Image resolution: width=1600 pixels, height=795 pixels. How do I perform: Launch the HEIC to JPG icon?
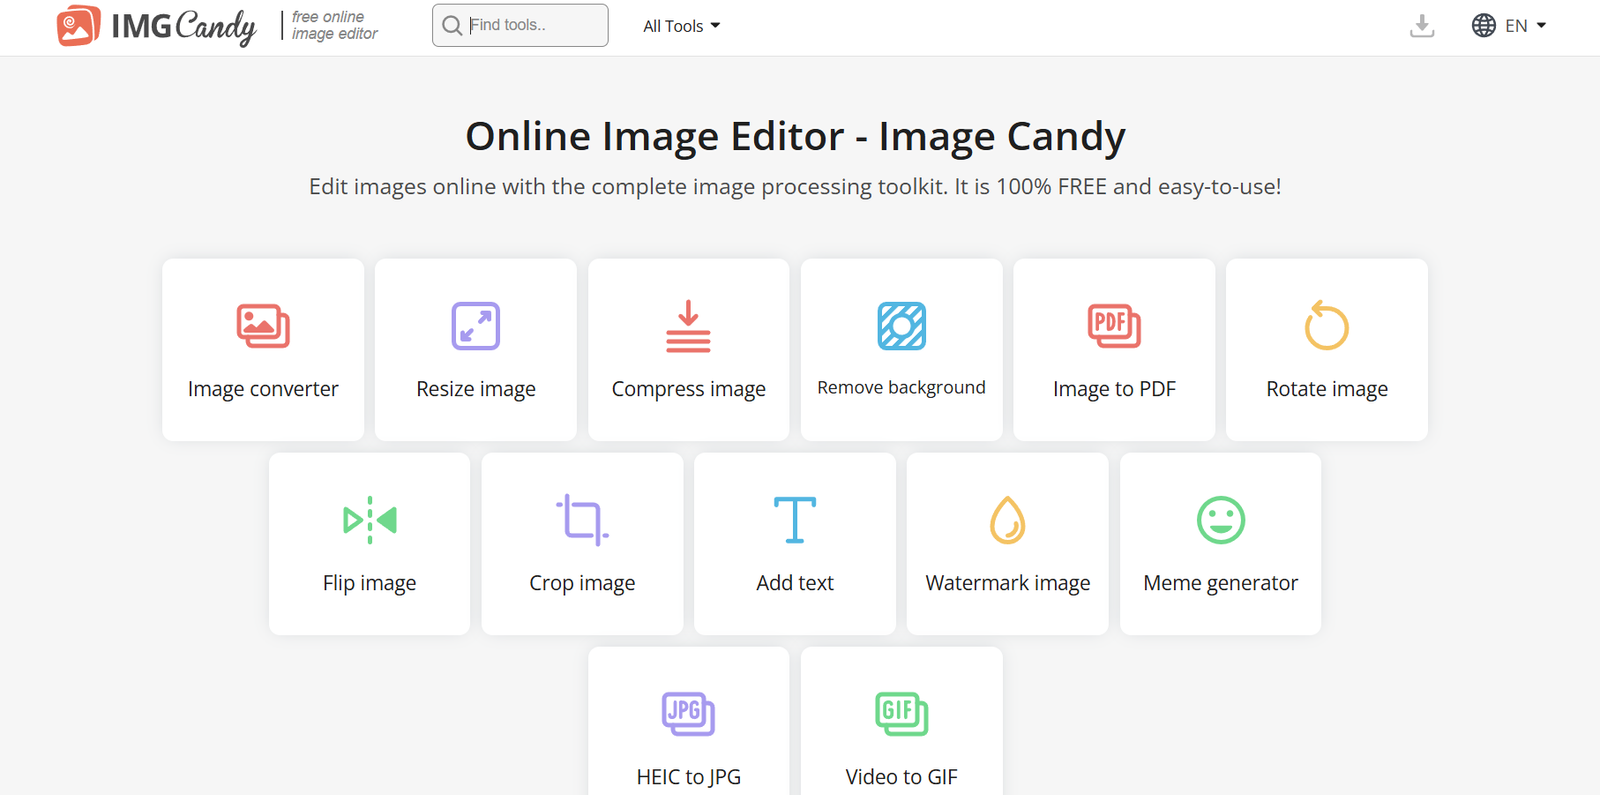(688, 714)
